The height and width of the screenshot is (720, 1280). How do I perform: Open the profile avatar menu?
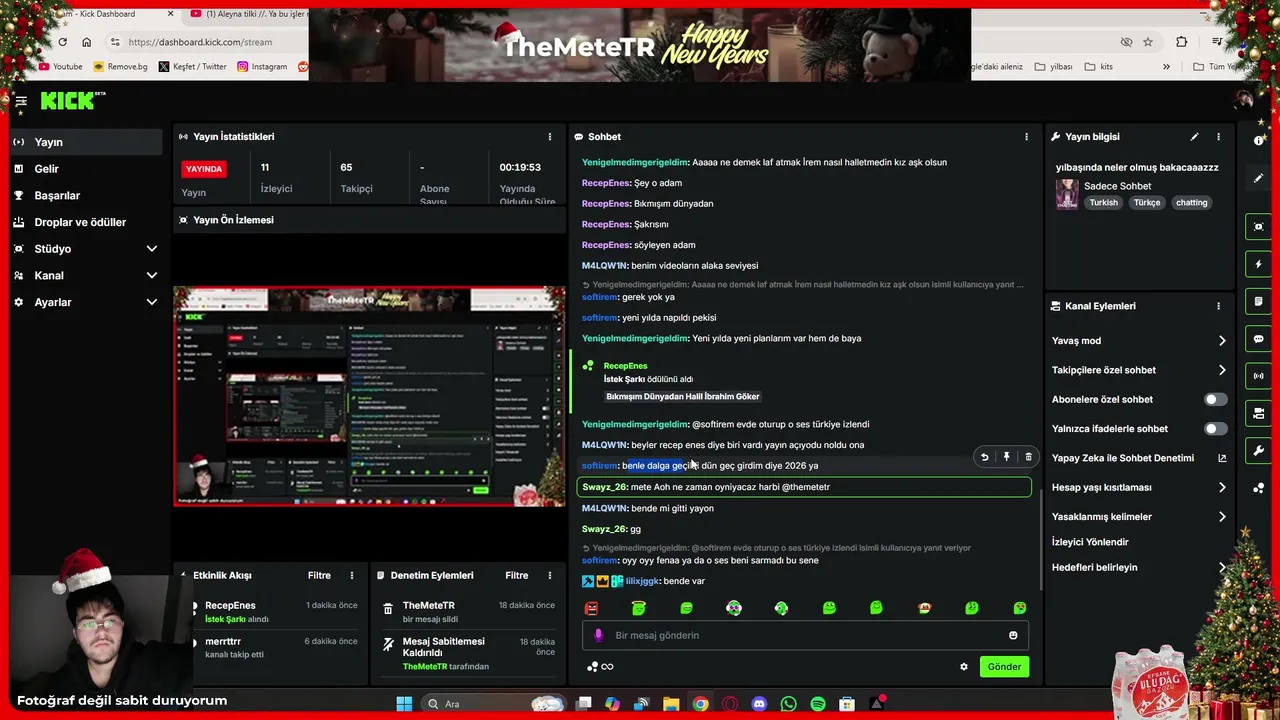point(1244,99)
